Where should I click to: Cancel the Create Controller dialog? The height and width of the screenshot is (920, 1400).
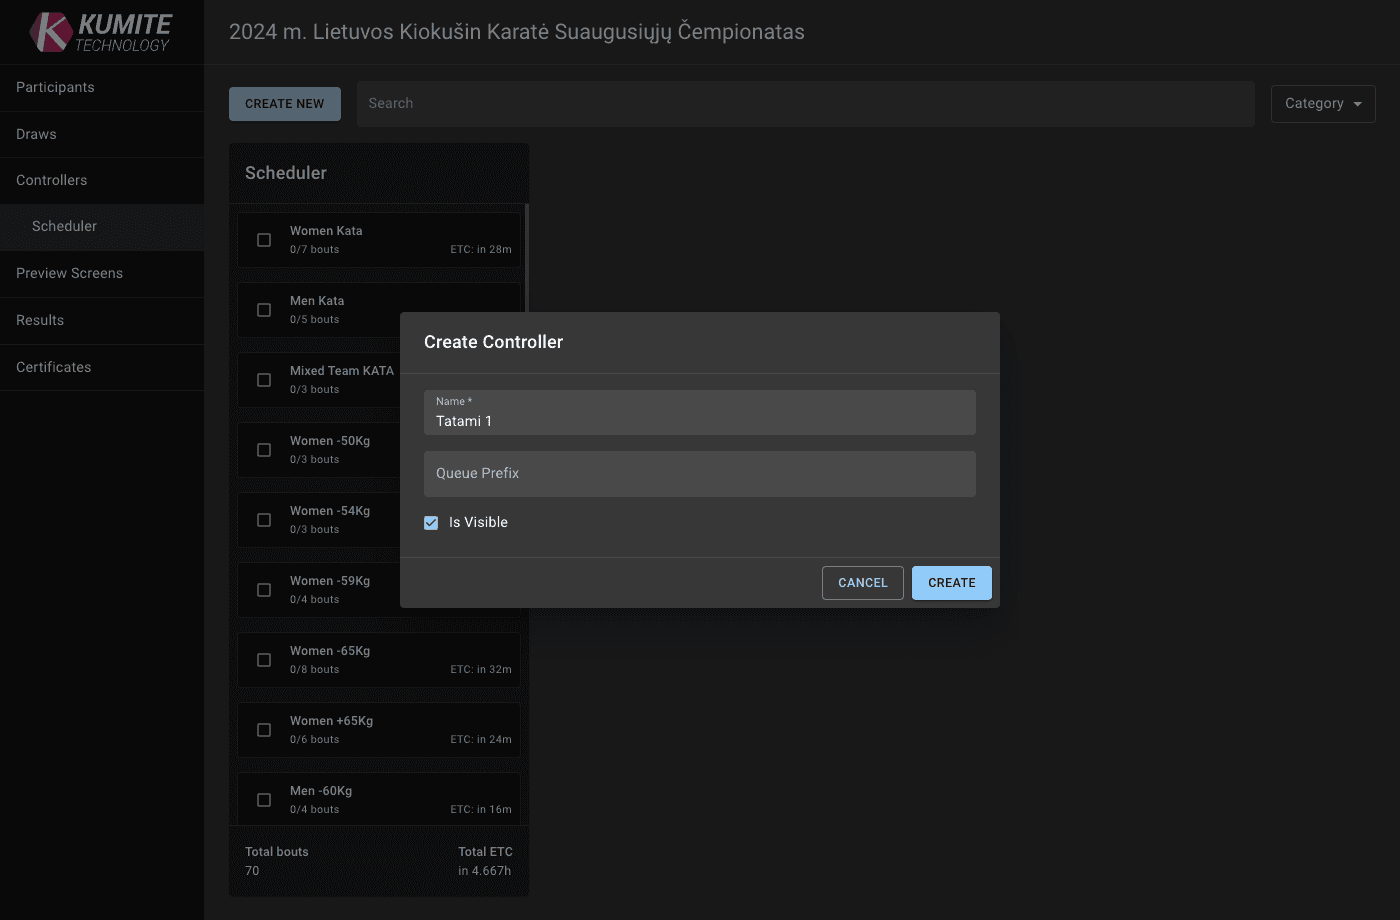[x=862, y=582]
